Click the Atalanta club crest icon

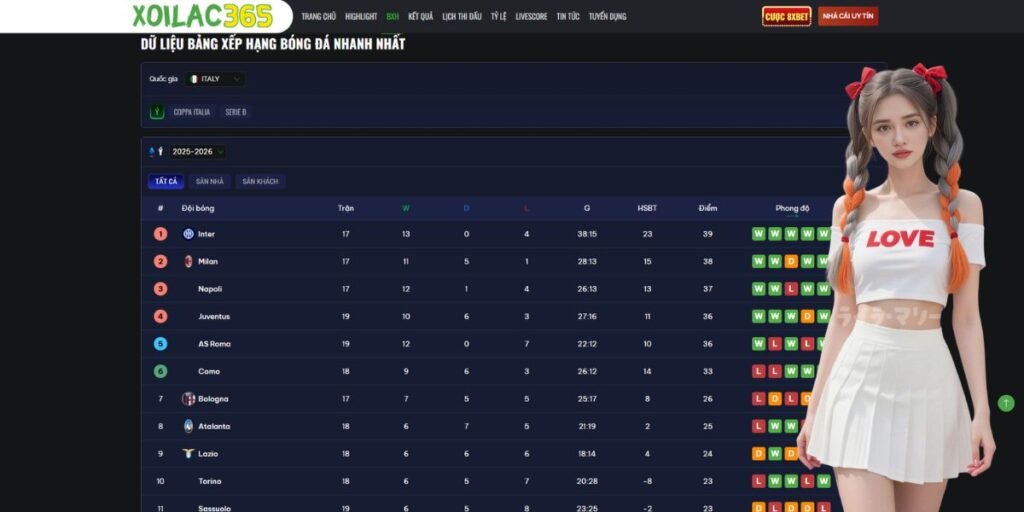[188, 426]
